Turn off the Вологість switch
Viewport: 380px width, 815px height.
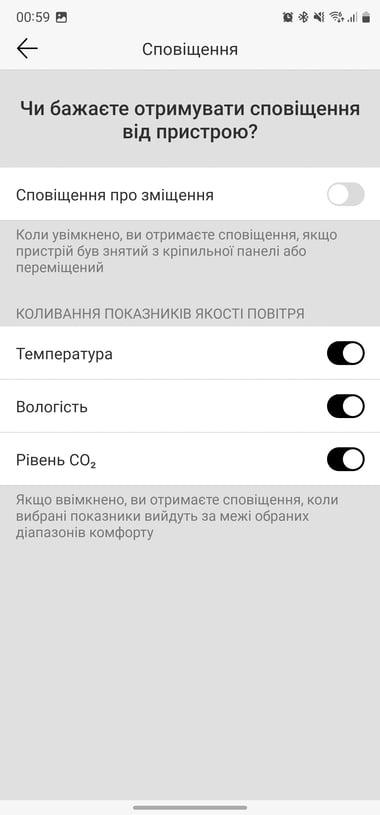(x=346, y=406)
